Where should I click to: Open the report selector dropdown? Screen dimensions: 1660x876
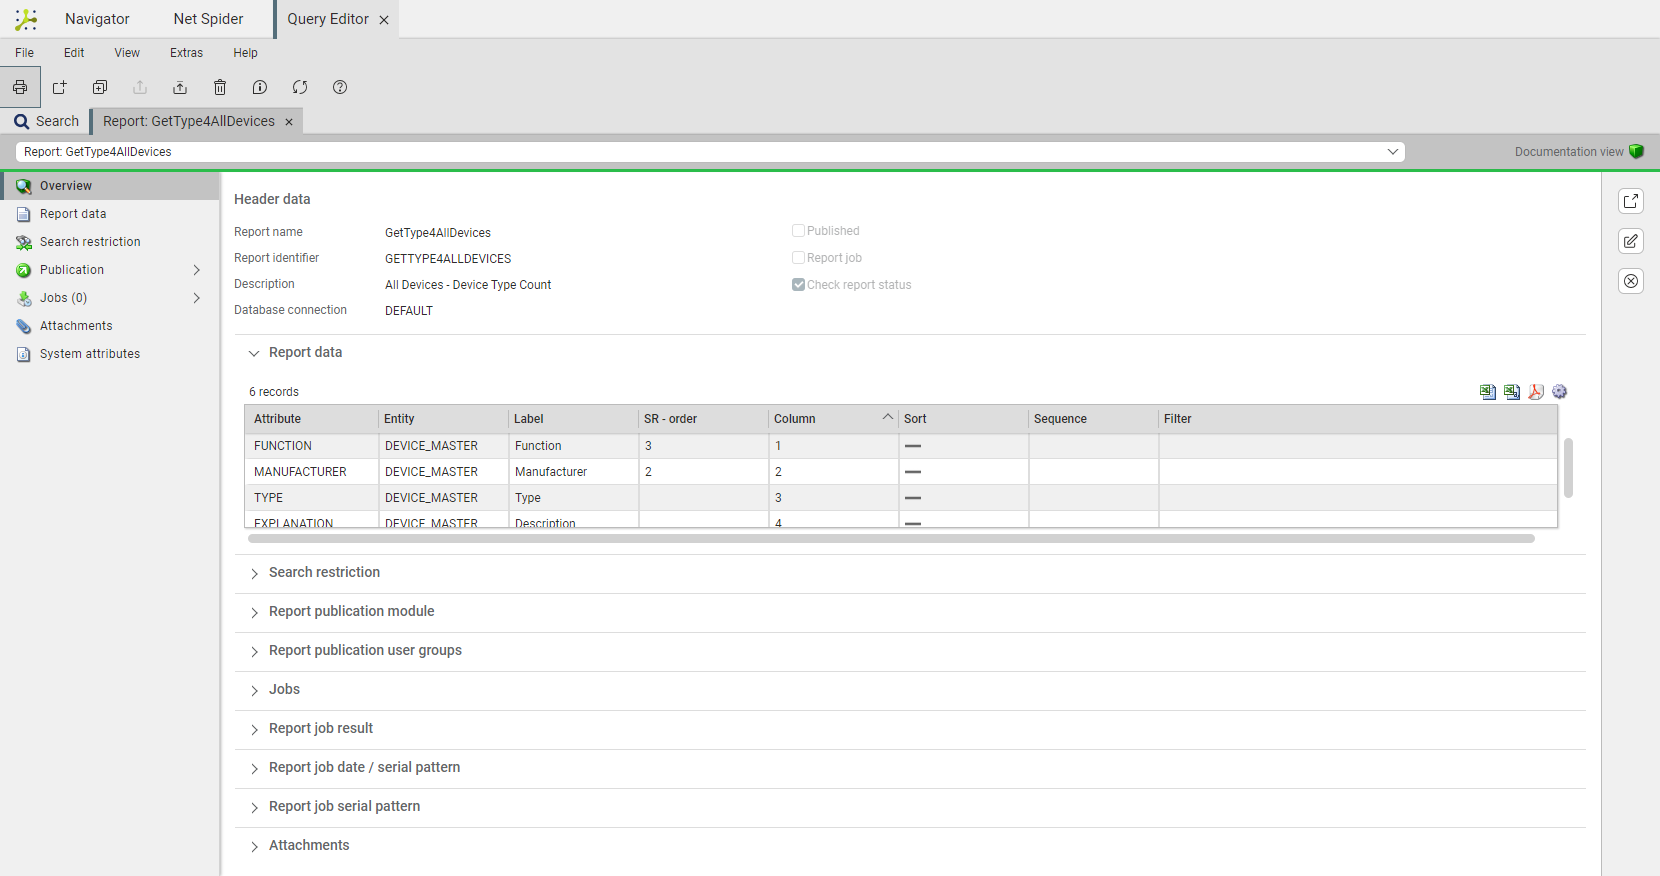1392,152
